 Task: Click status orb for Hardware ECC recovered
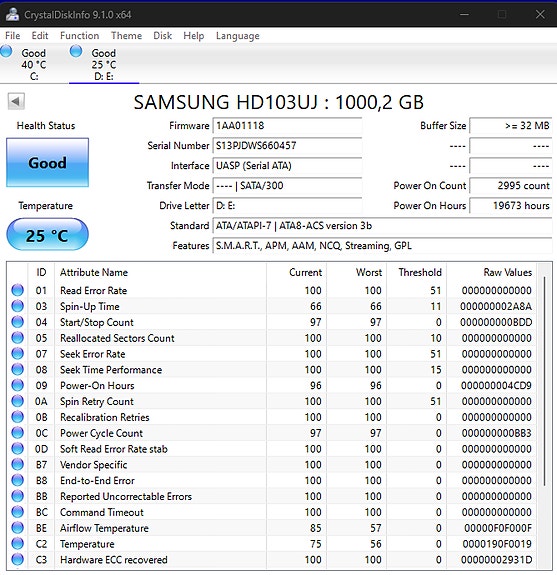(x=17, y=560)
